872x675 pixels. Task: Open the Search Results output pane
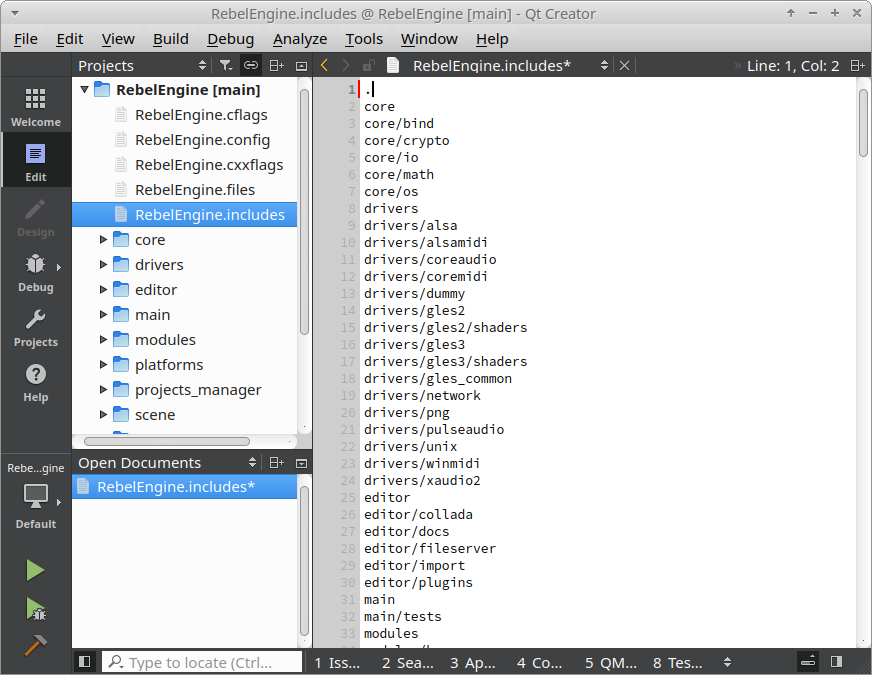(408, 662)
